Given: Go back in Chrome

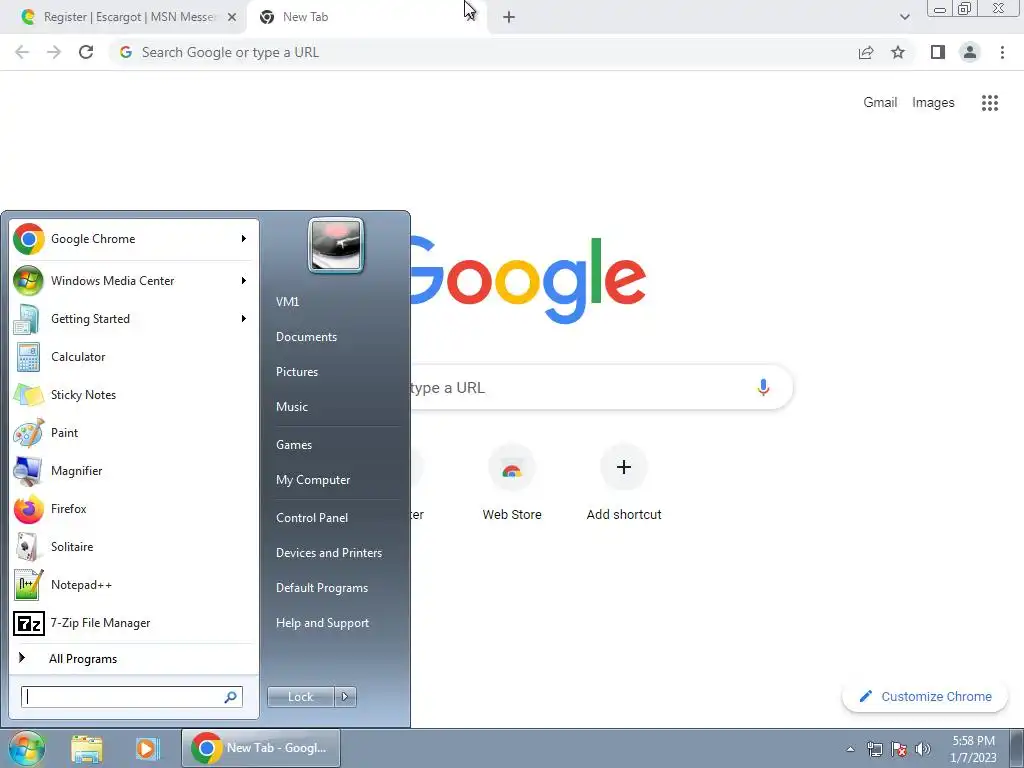Looking at the screenshot, I should [x=22, y=52].
